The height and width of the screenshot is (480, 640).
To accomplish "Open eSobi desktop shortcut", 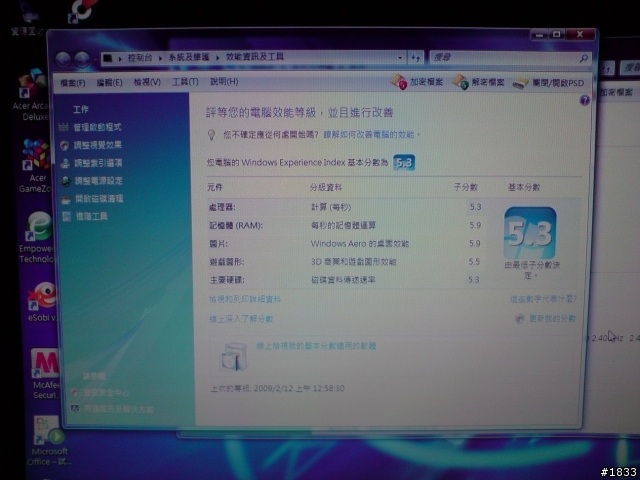I will 42,301.
